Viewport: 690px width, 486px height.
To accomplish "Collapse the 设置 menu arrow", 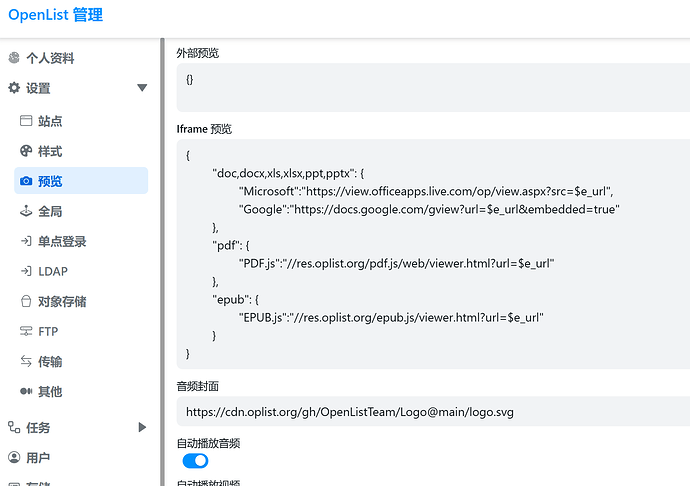I will (x=142, y=88).
